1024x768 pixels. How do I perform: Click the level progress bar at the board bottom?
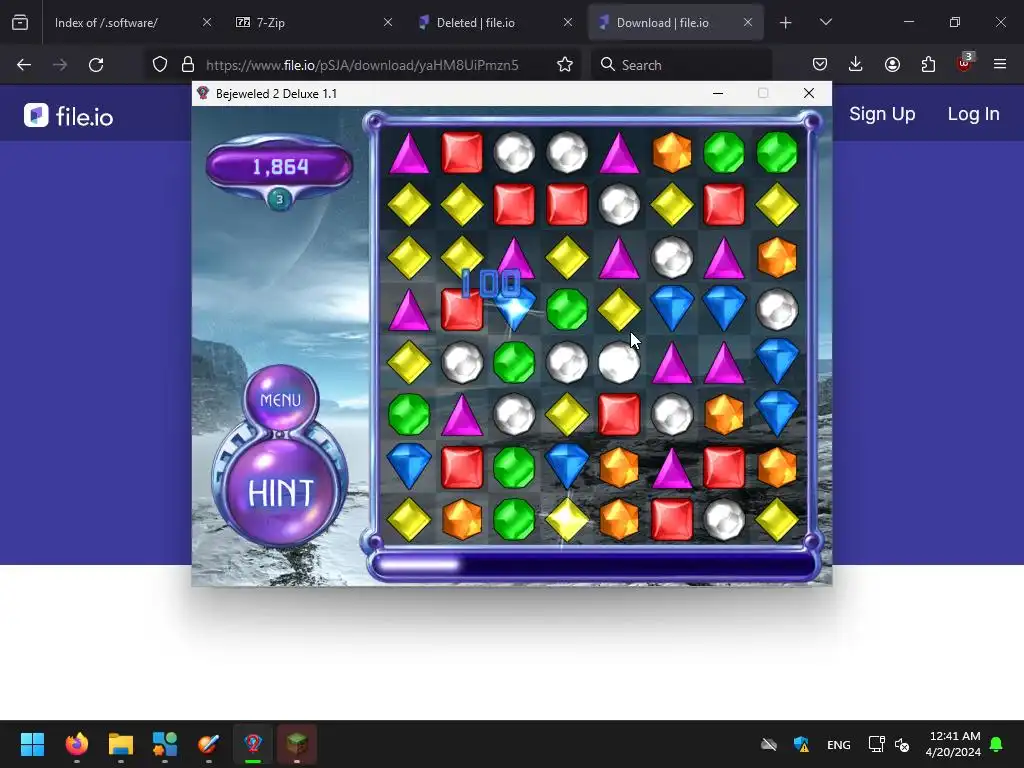[594, 564]
